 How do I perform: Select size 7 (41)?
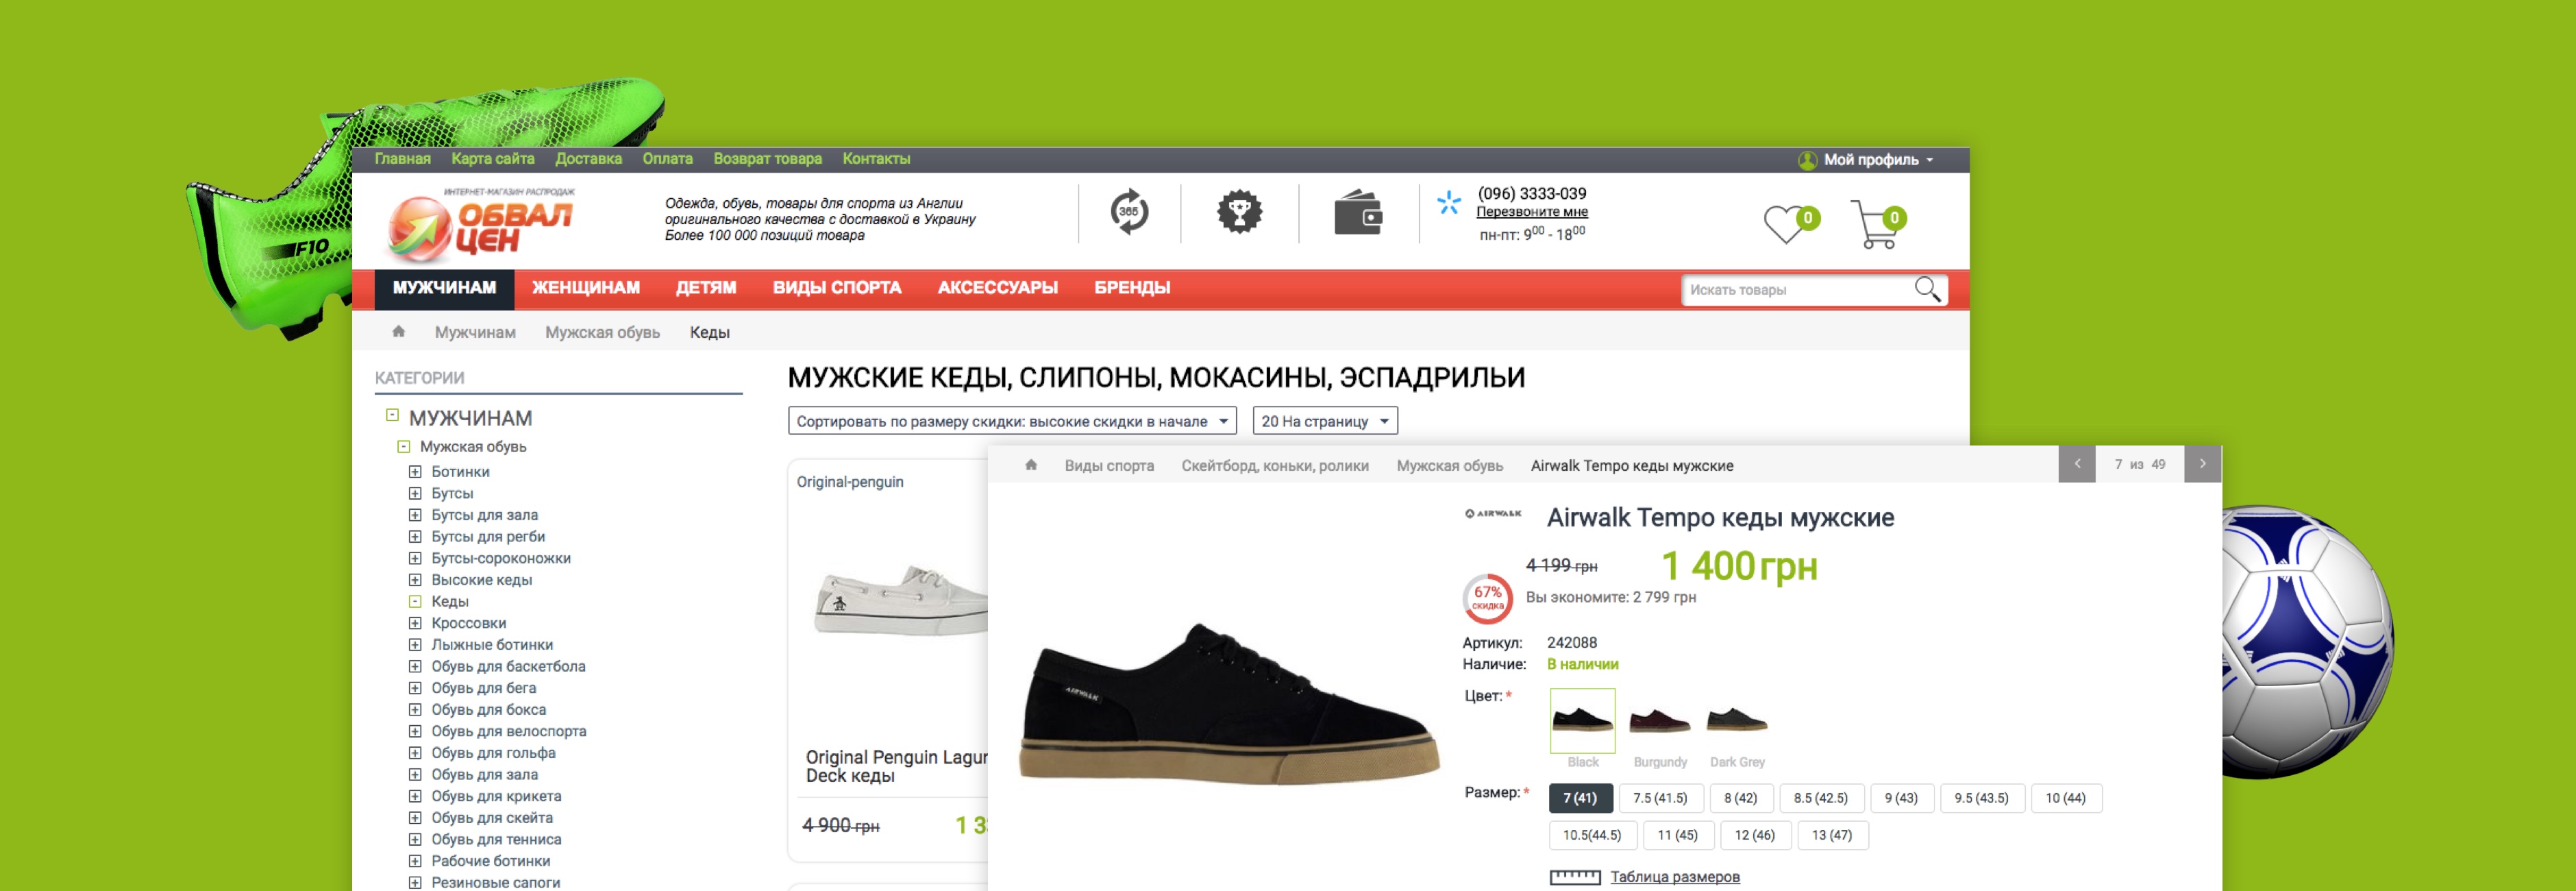coord(1580,798)
